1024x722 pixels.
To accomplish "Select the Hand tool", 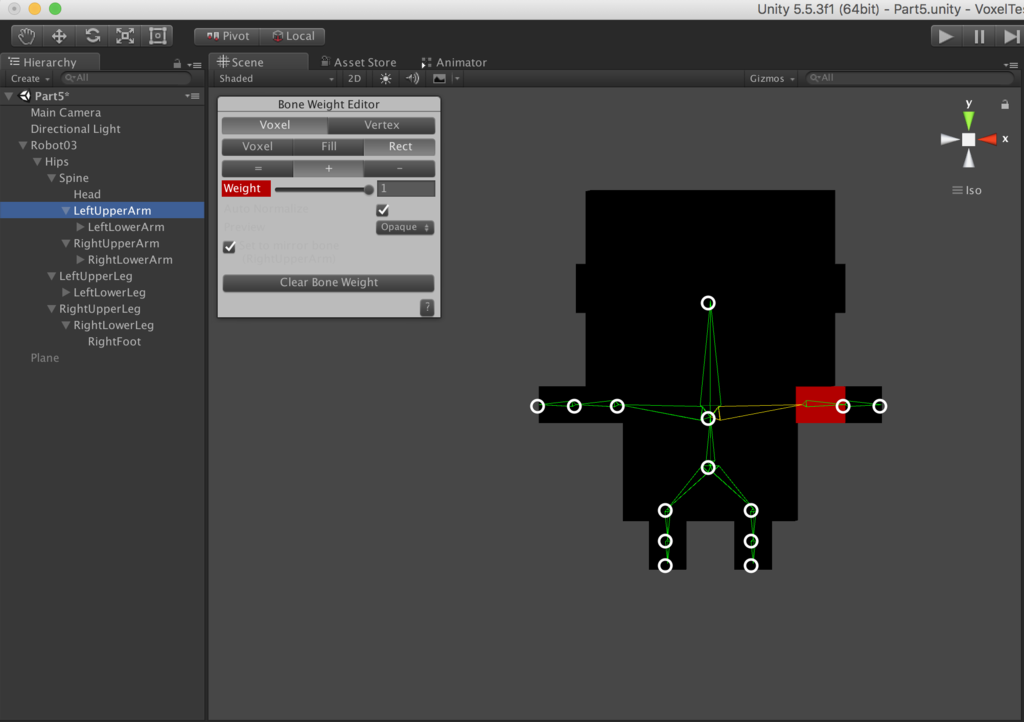I will 27,36.
